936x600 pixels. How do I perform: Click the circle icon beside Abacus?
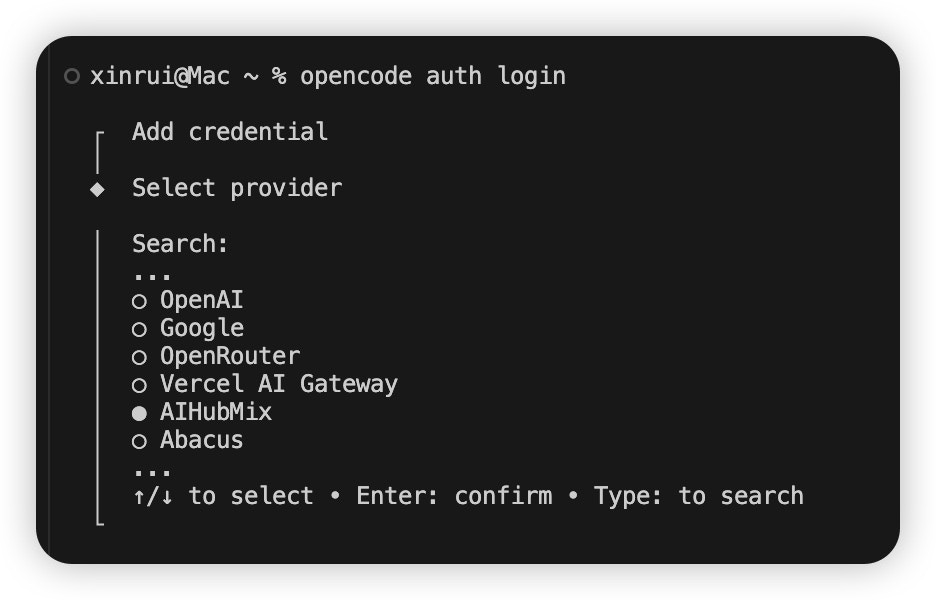coord(141,440)
